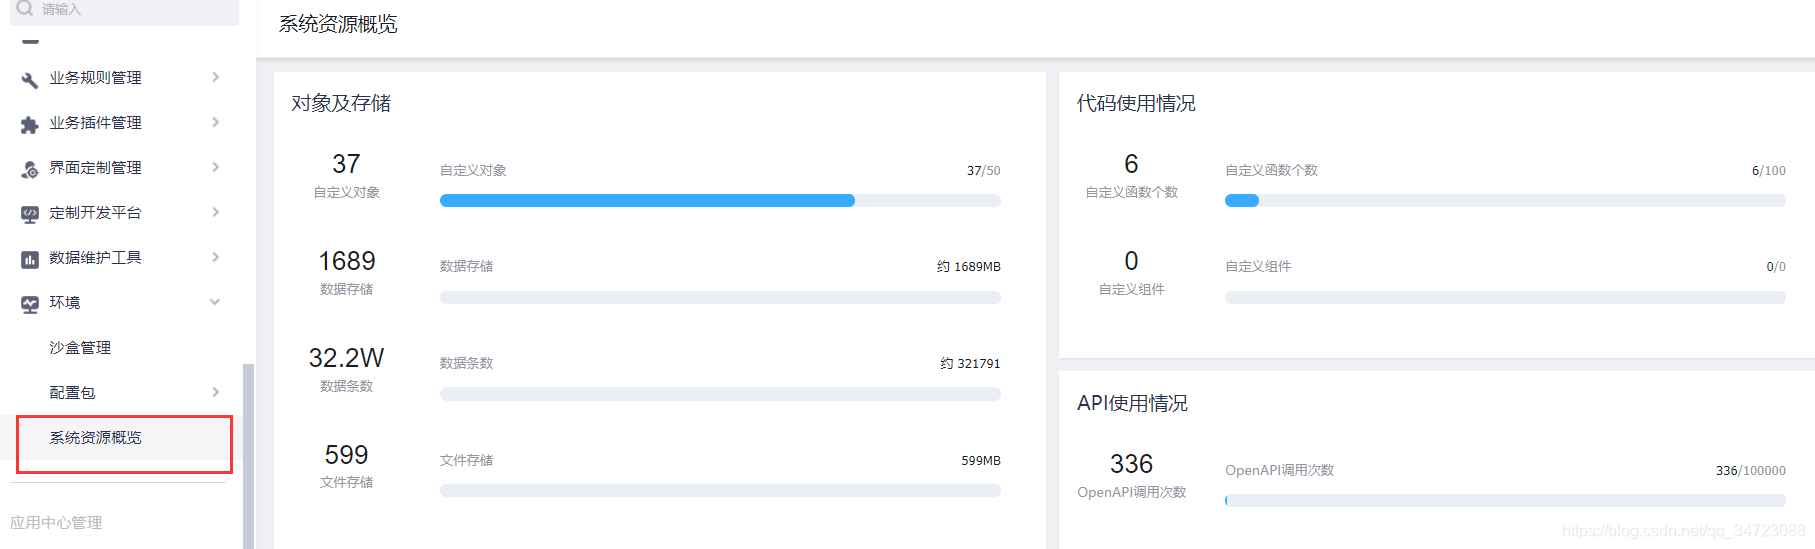This screenshot has width=1815, height=549.
Task: Click the 6/100 function usage value
Action: (x=1768, y=170)
